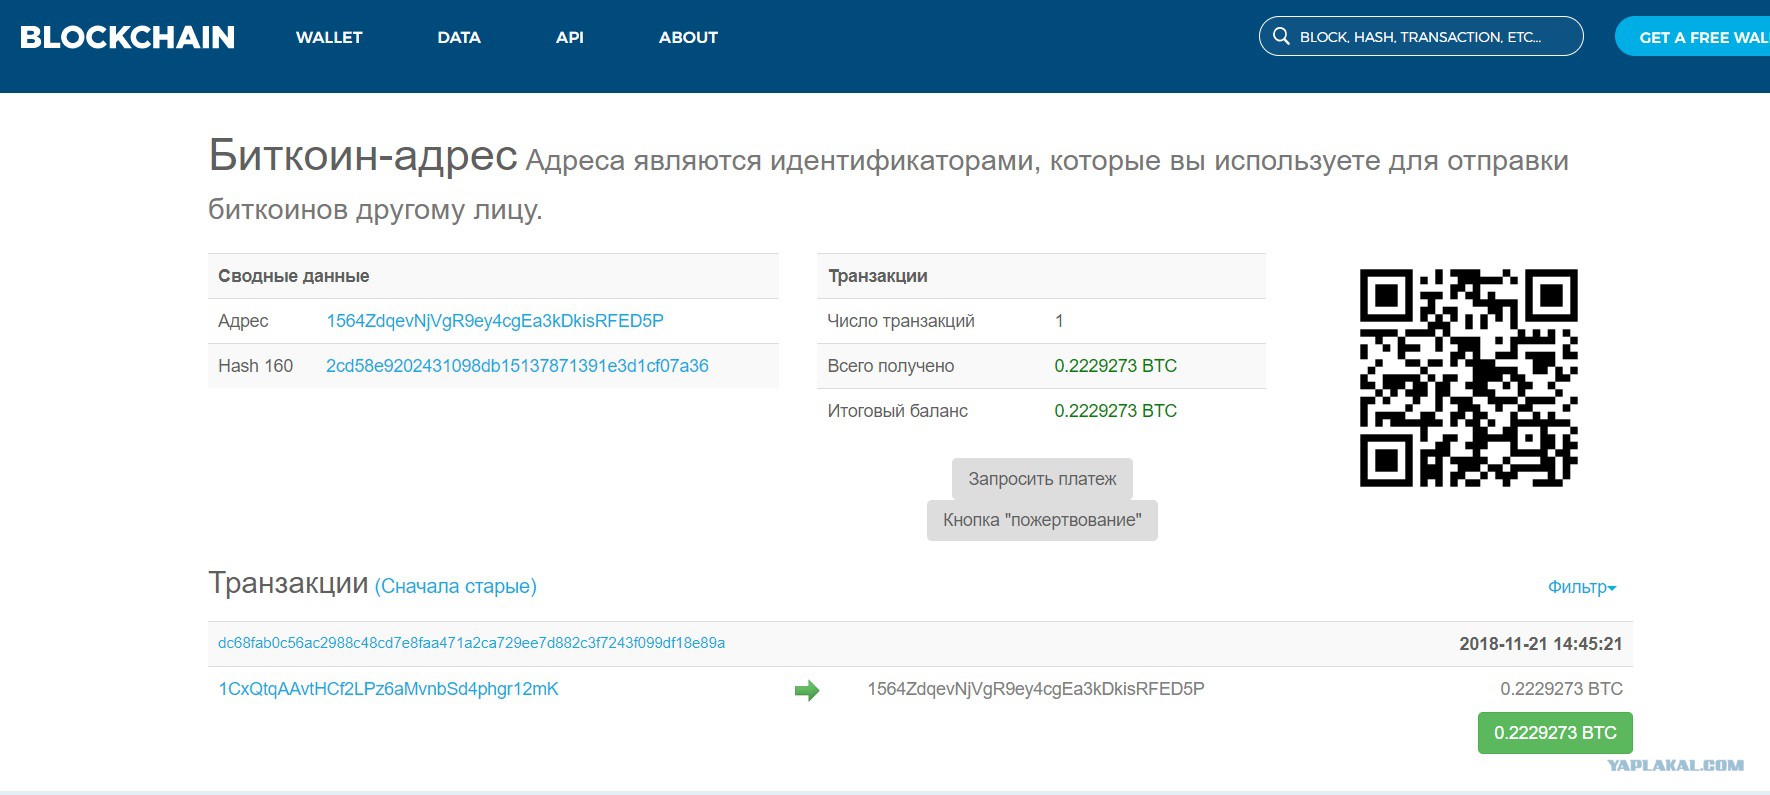This screenshot has height=795, width=1770.
Task: Click the BLOCKCHAIN logo
Action: tap(127, 37)
